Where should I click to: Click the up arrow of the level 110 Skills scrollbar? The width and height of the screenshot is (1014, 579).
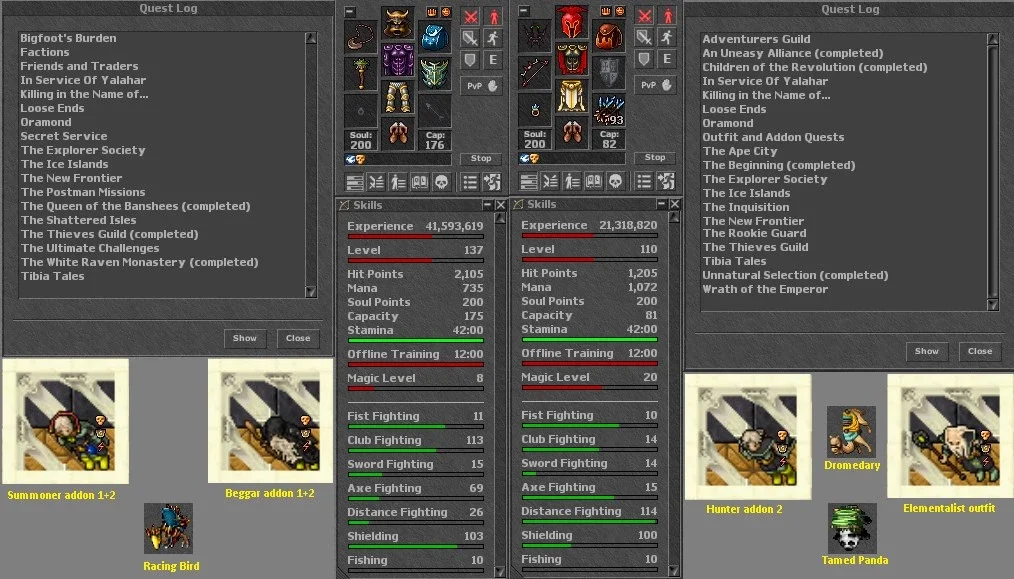click(674, 217)
